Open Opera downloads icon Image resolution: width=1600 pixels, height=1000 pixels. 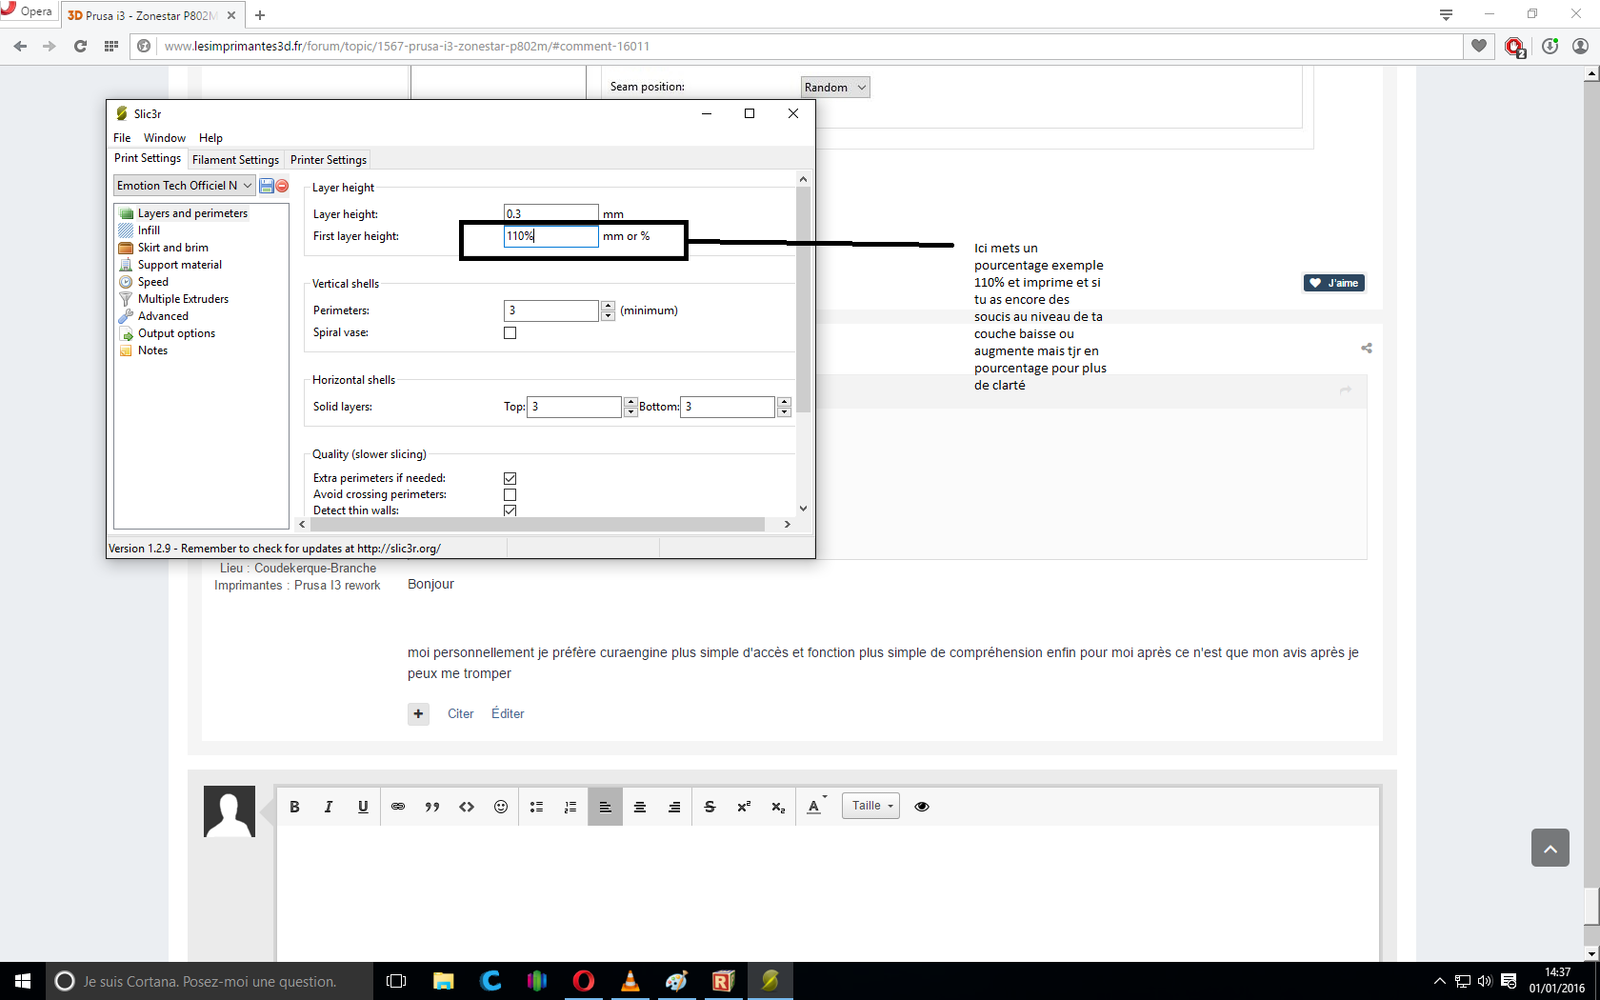[1550, 46]
